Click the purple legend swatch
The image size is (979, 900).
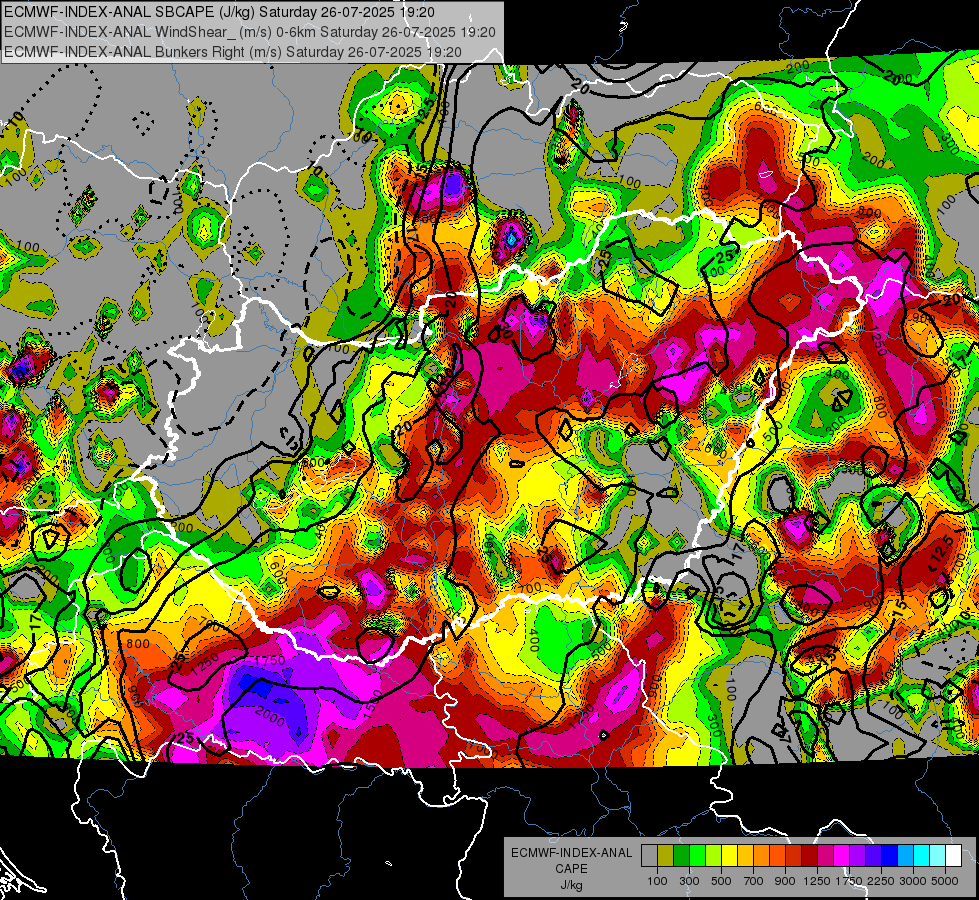point(858,856)
